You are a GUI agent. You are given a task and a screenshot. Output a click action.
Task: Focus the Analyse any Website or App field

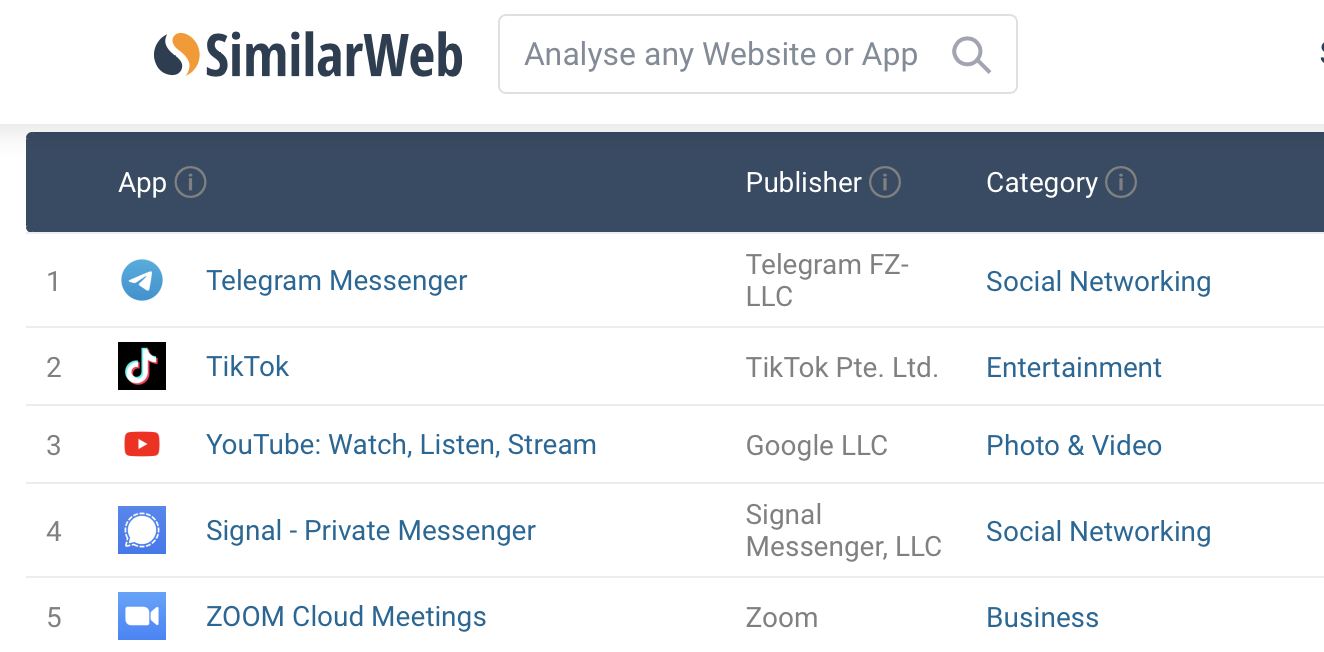point(720,55)
